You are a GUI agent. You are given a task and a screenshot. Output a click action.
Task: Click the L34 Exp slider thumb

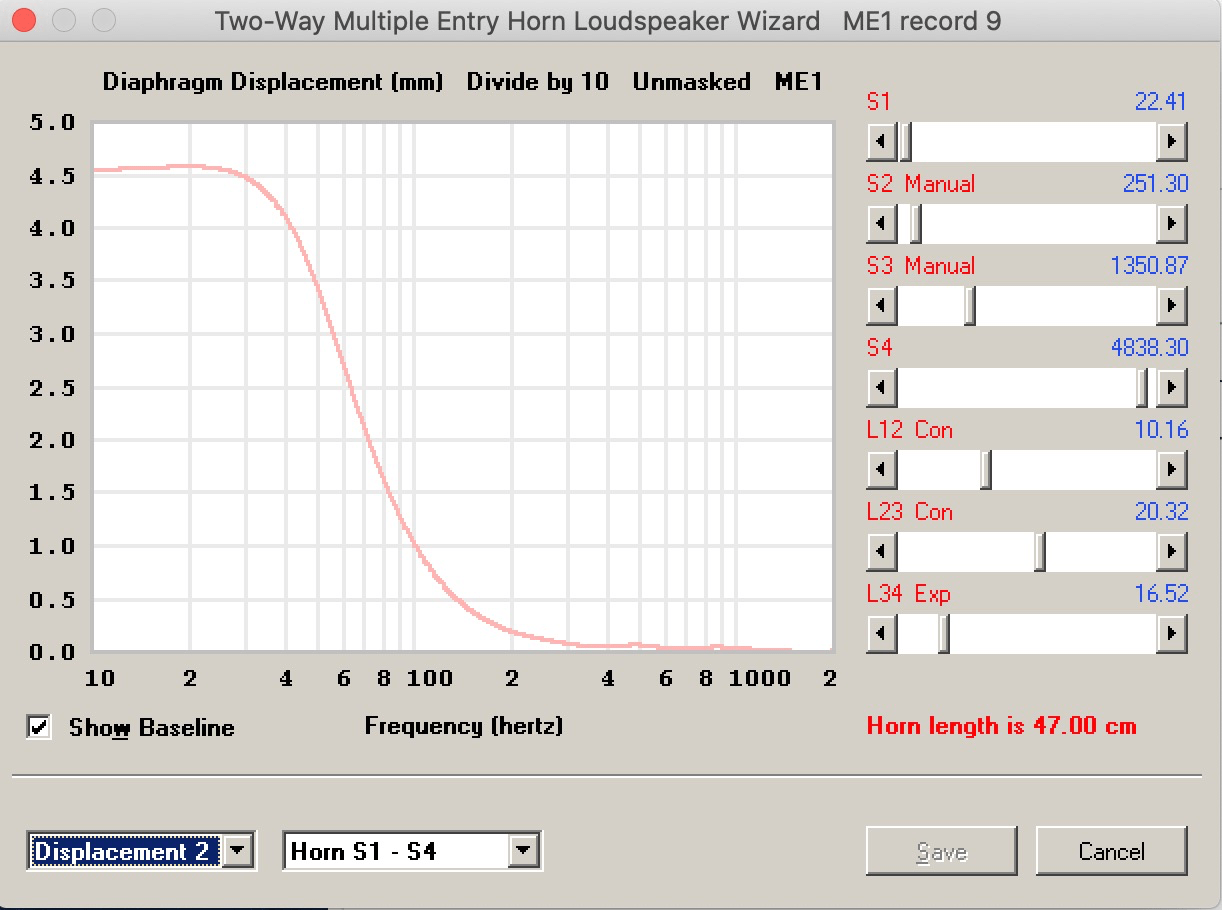[944, 633]
